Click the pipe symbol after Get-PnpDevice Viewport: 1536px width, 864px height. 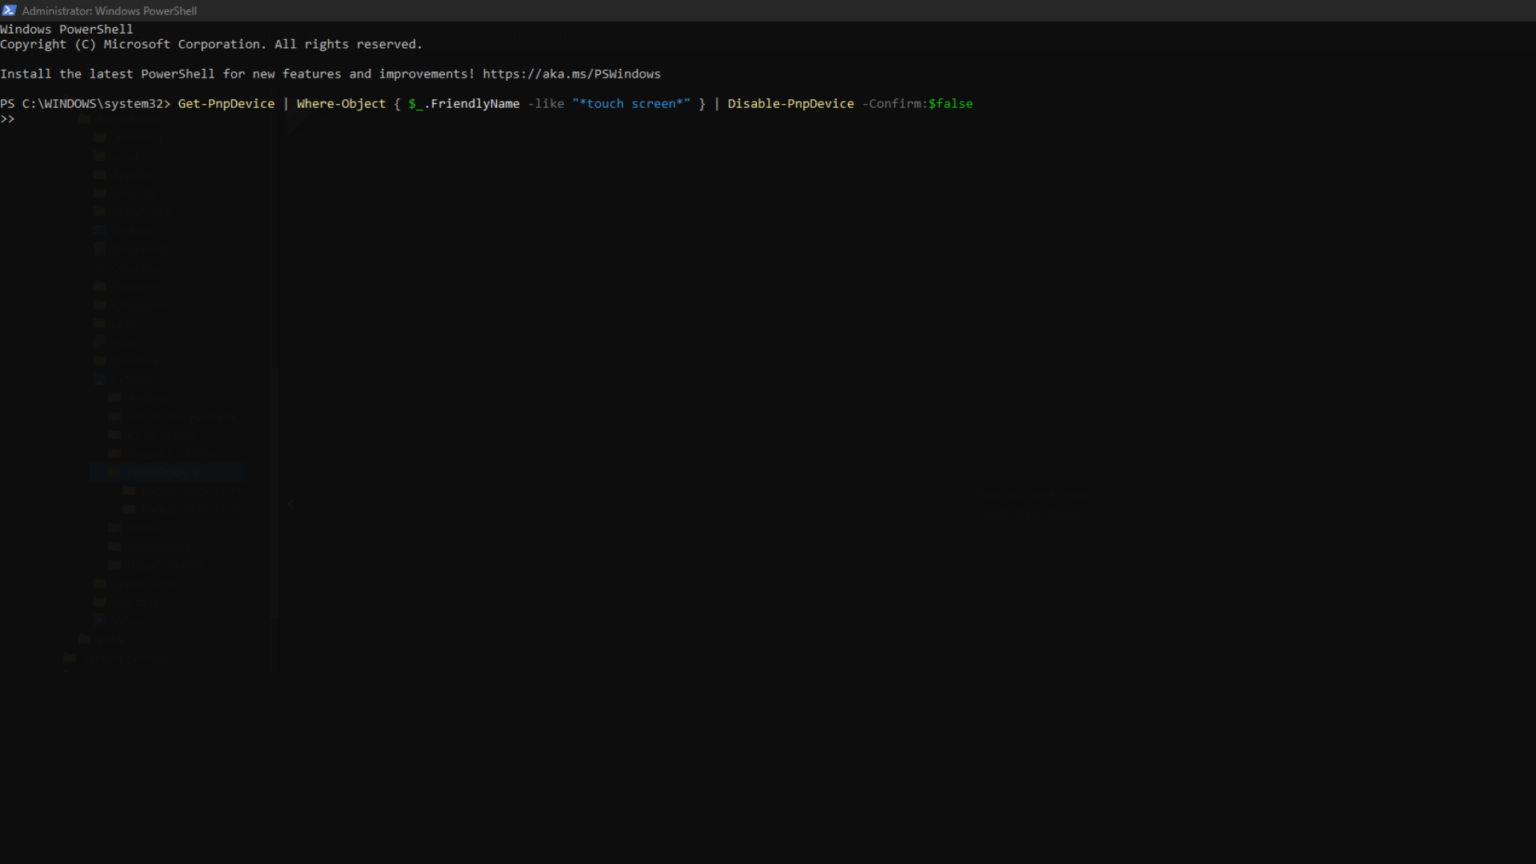[x=285, y=104]
